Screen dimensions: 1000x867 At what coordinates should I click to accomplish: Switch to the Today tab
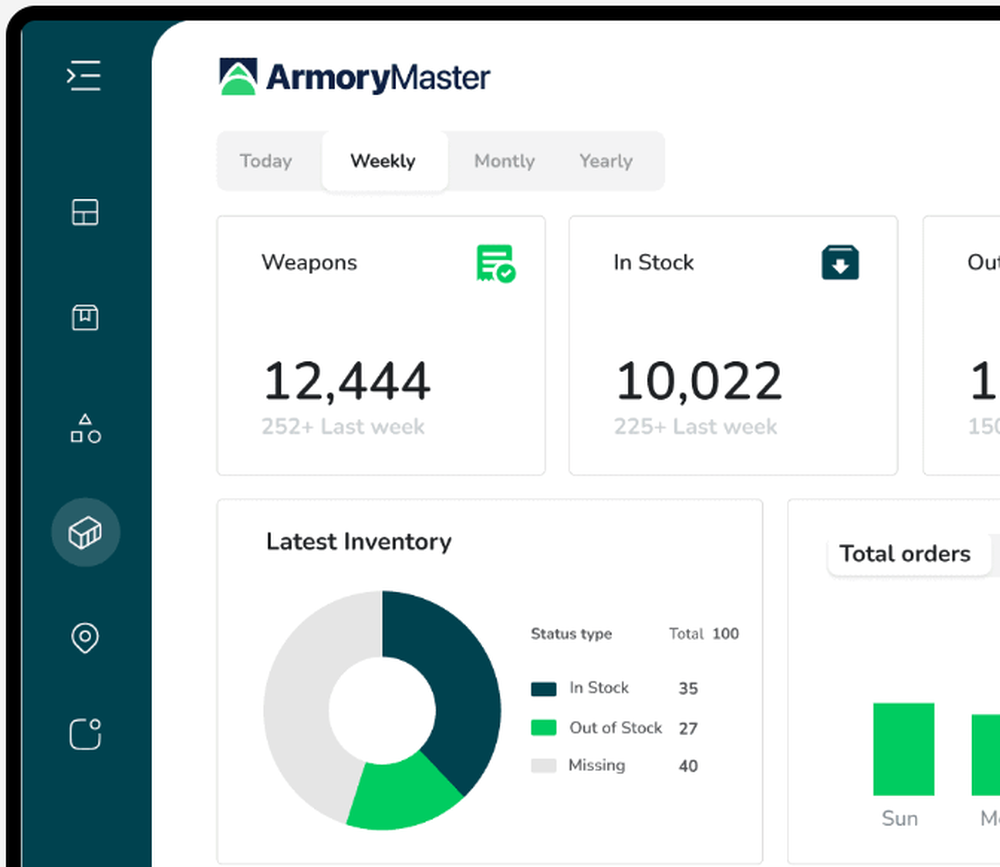click(x=266, y=161)
